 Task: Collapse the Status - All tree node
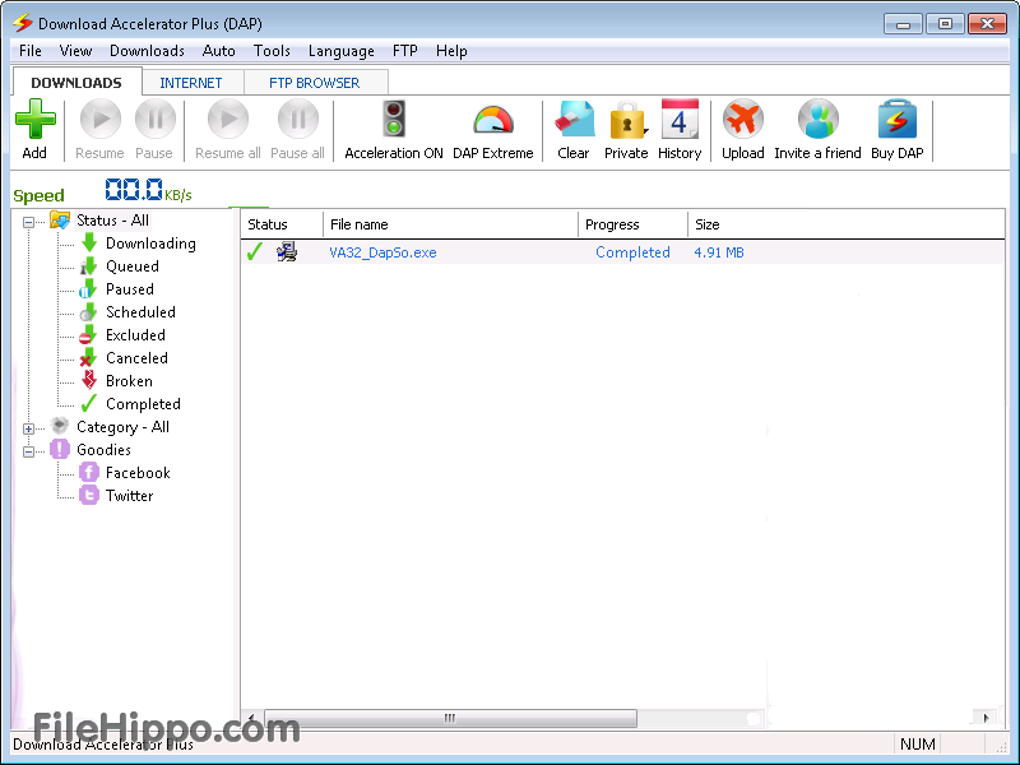tap(29, 222)
